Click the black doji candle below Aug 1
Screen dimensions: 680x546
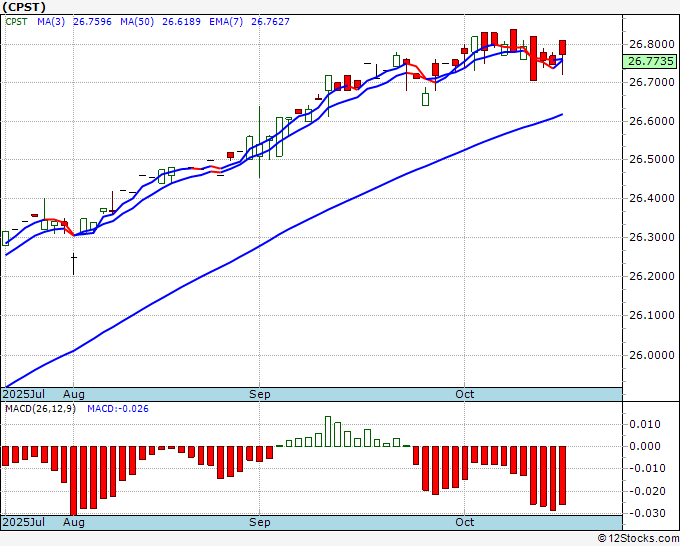point(74,263)
